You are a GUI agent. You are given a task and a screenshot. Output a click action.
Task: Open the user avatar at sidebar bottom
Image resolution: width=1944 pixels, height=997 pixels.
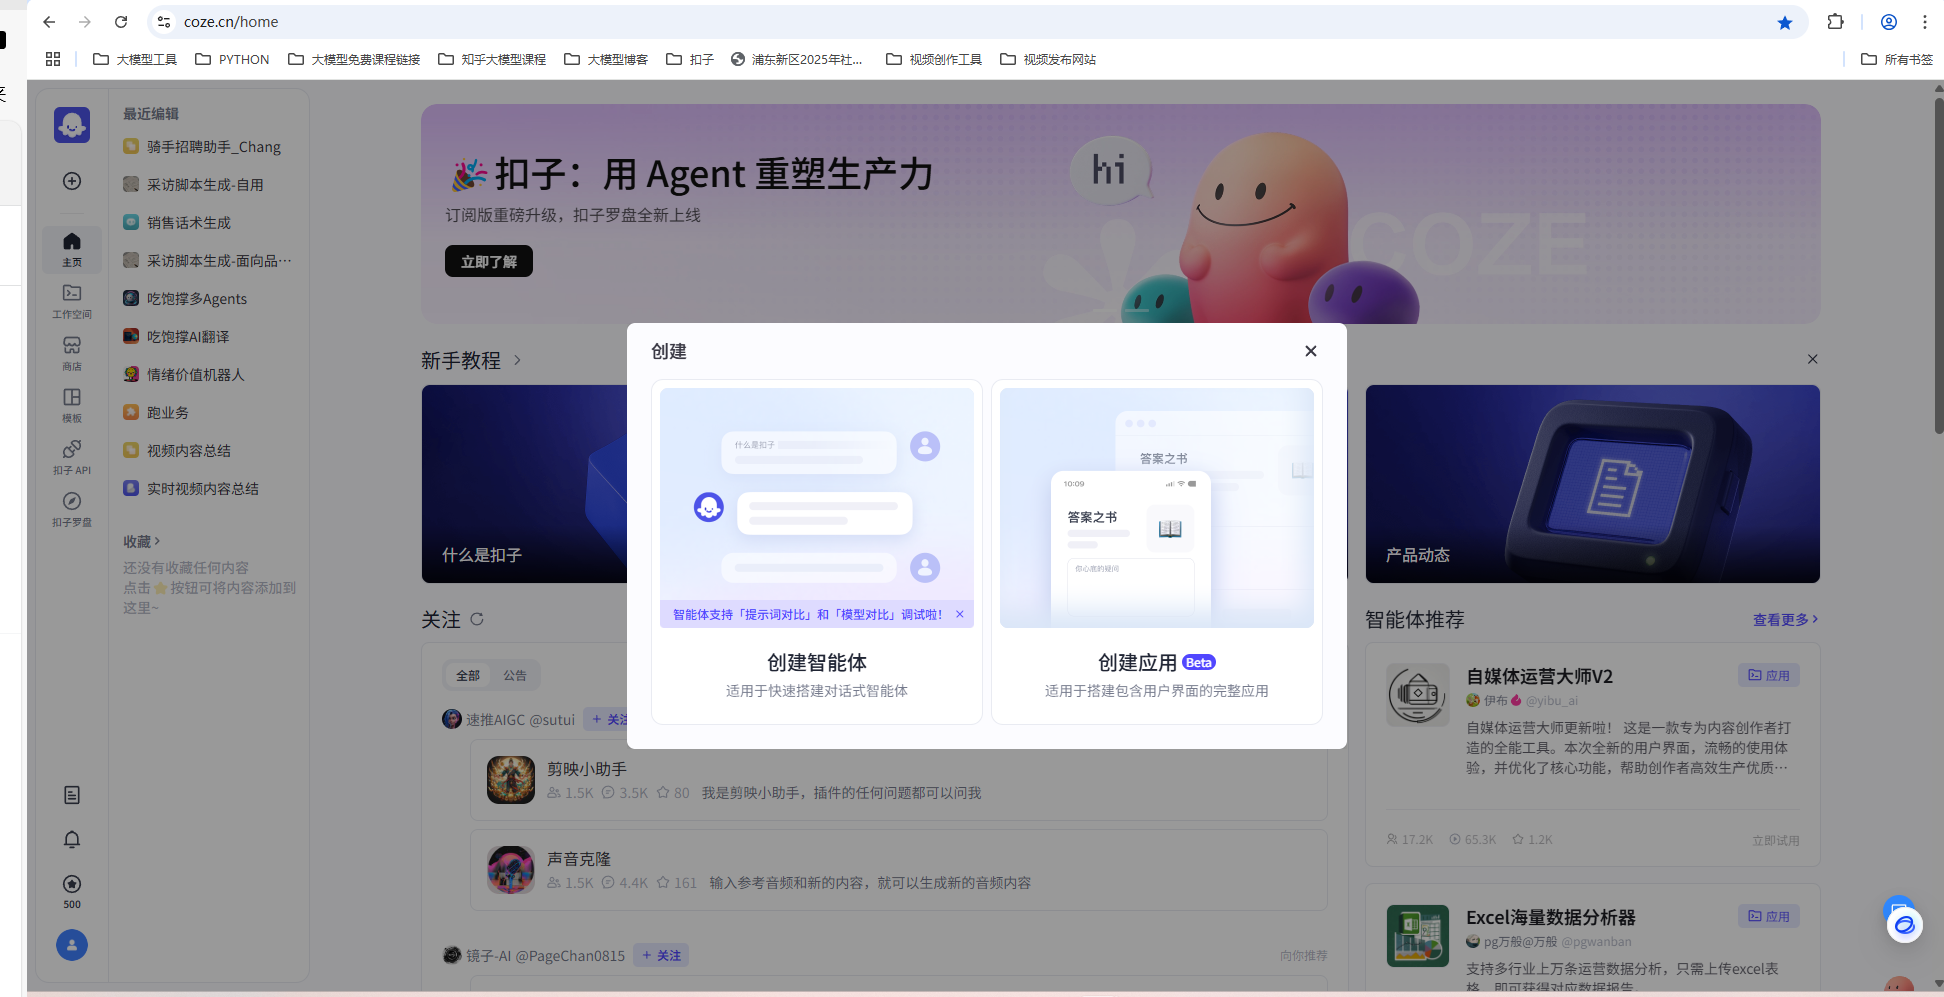tap(72, 945)
